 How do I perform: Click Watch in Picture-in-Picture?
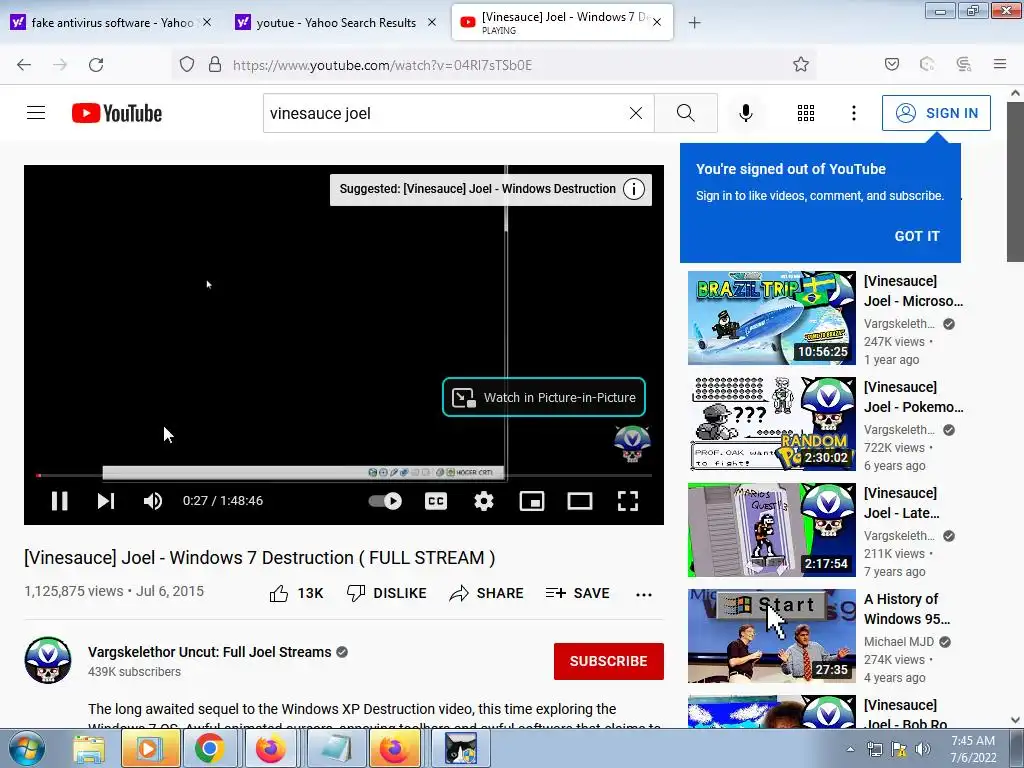(544, 397)
